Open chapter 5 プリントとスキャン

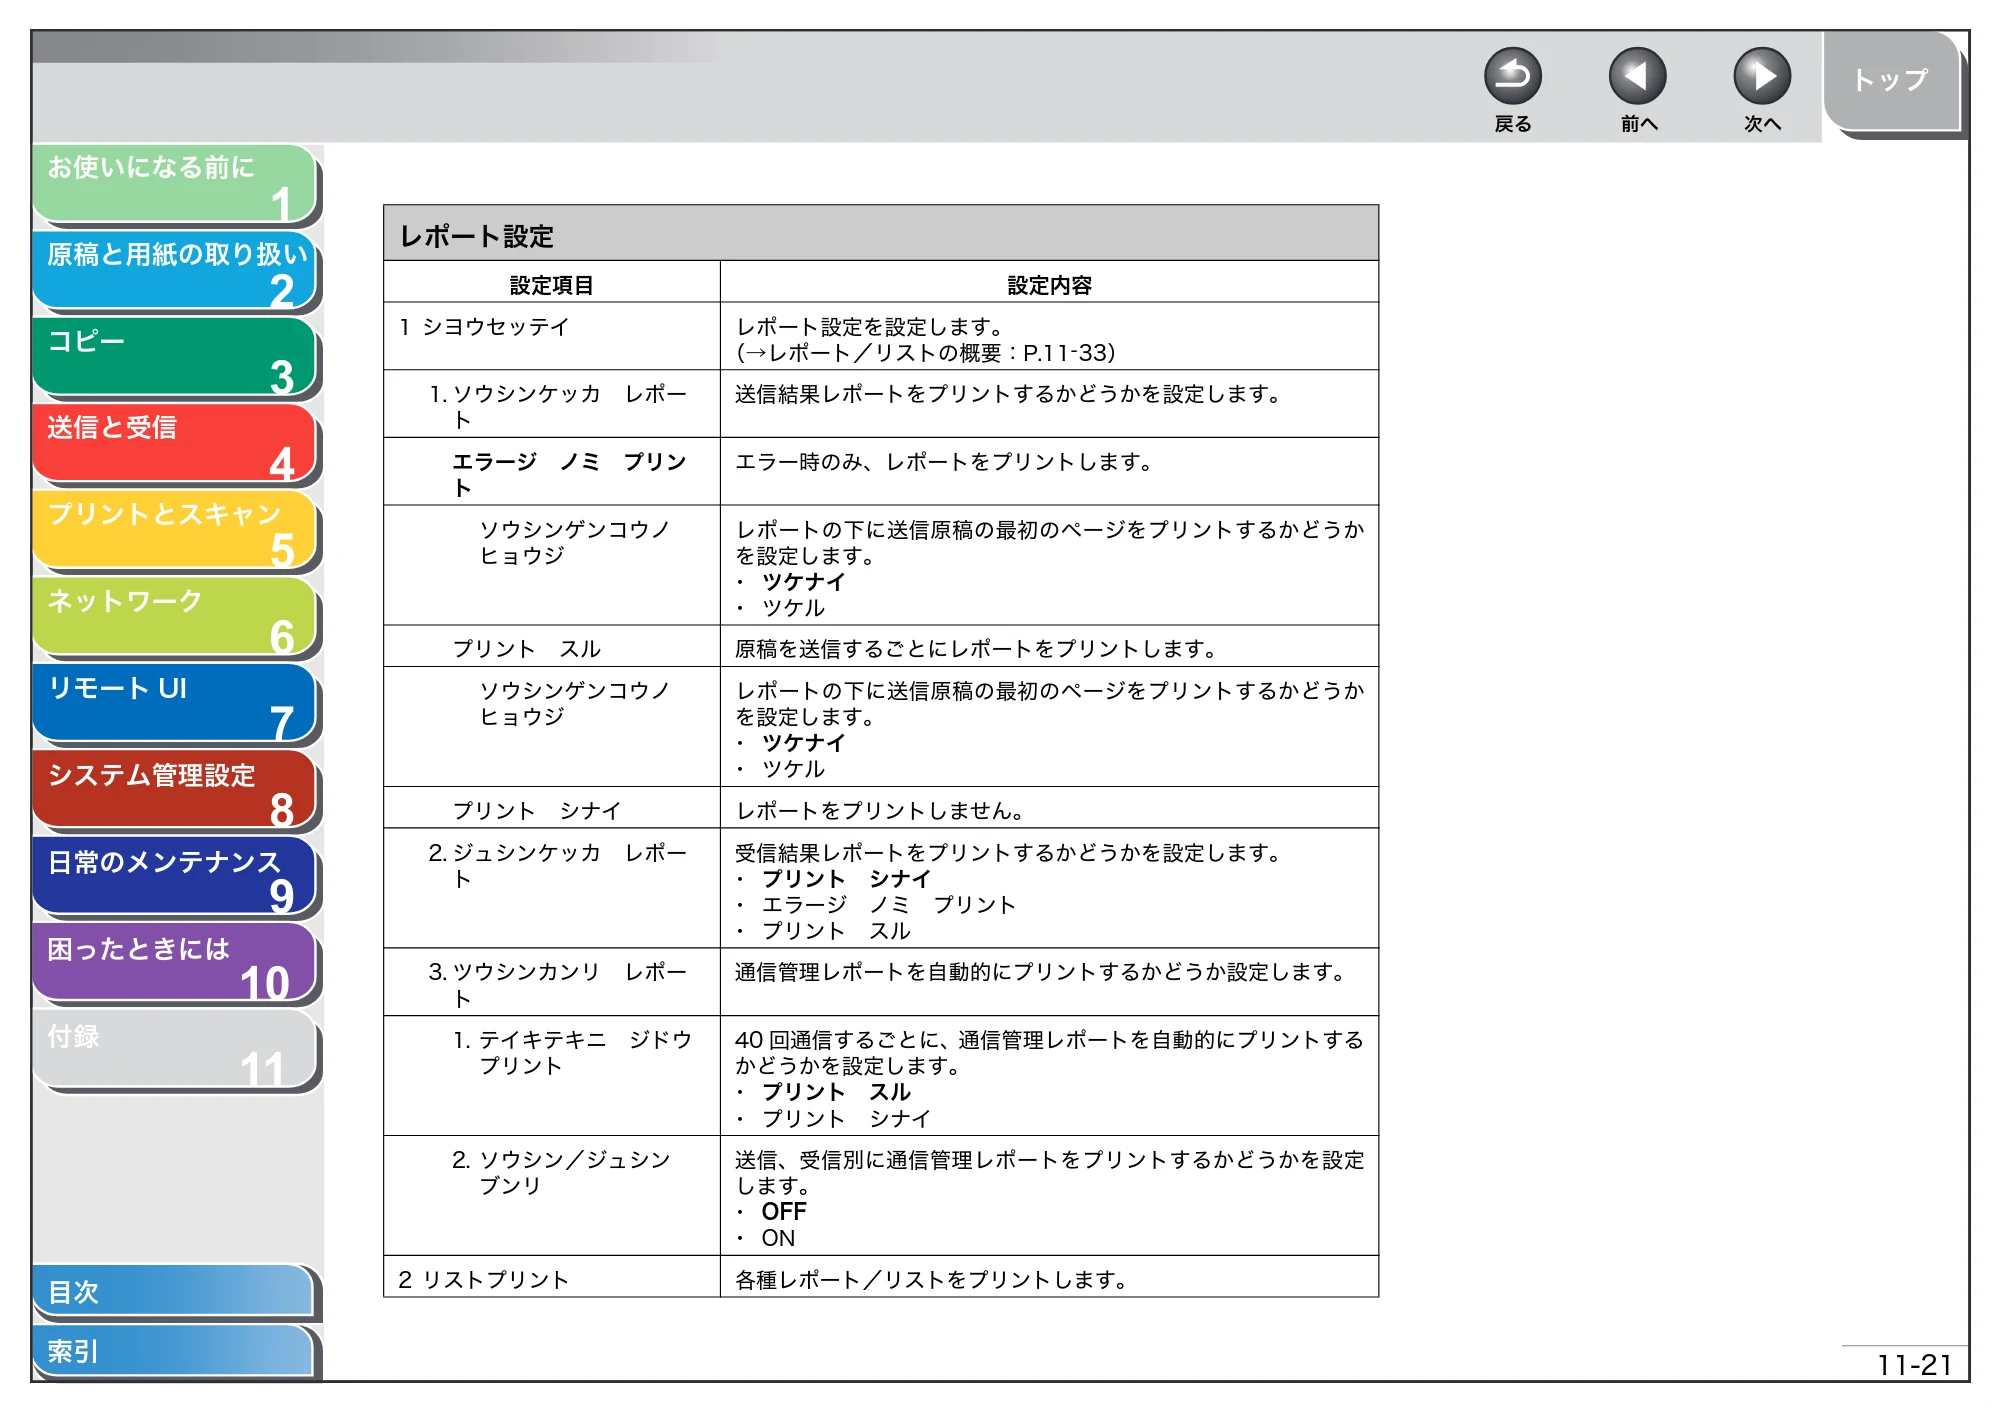click(x=175, y=530)
